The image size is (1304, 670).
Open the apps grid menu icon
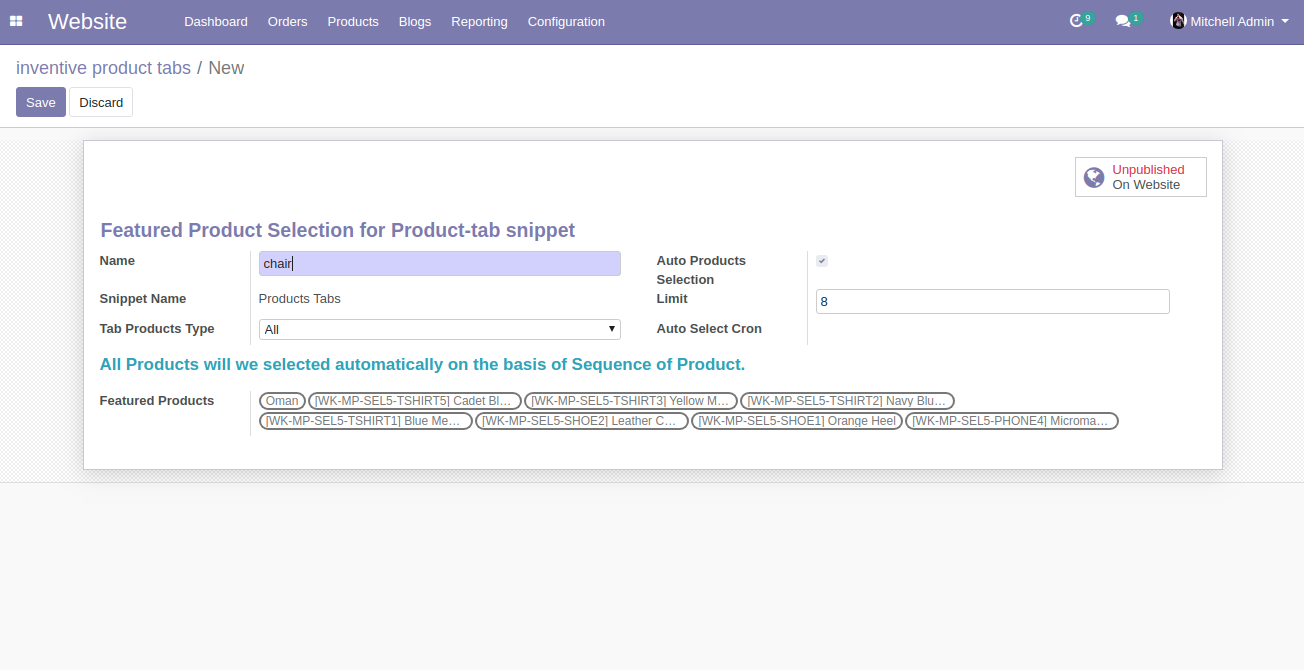click(16, 21)
